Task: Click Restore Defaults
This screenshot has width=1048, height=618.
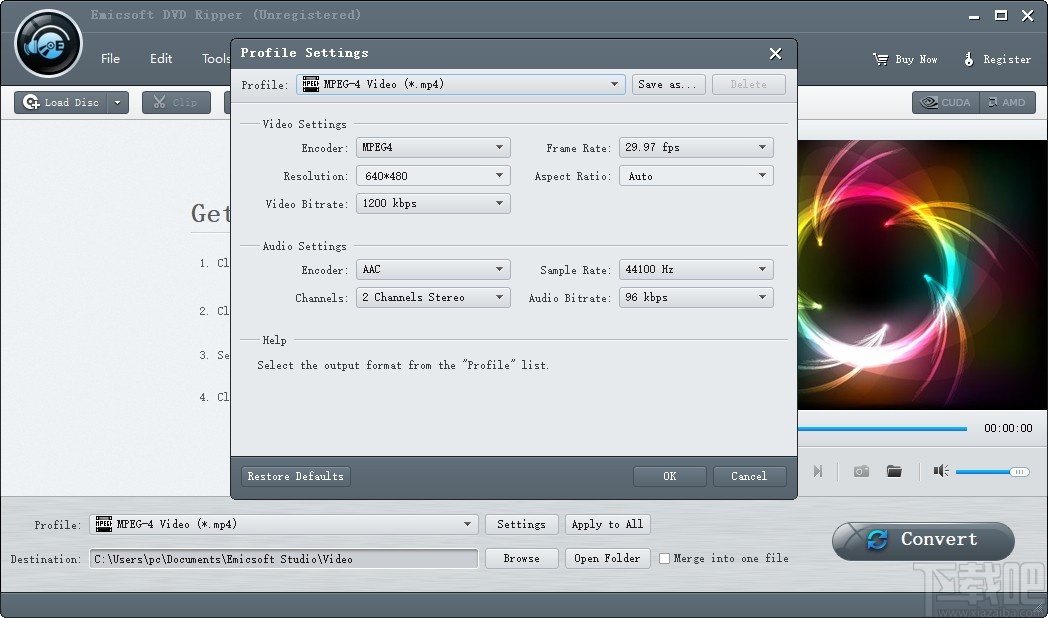Action: pyautogui.click(x=295, y=476)
